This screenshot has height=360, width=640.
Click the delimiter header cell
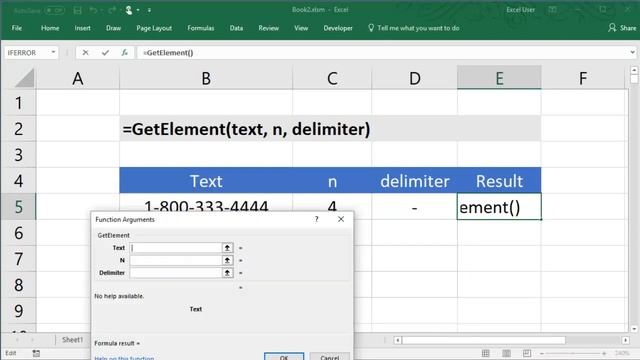tap(414, 180)
